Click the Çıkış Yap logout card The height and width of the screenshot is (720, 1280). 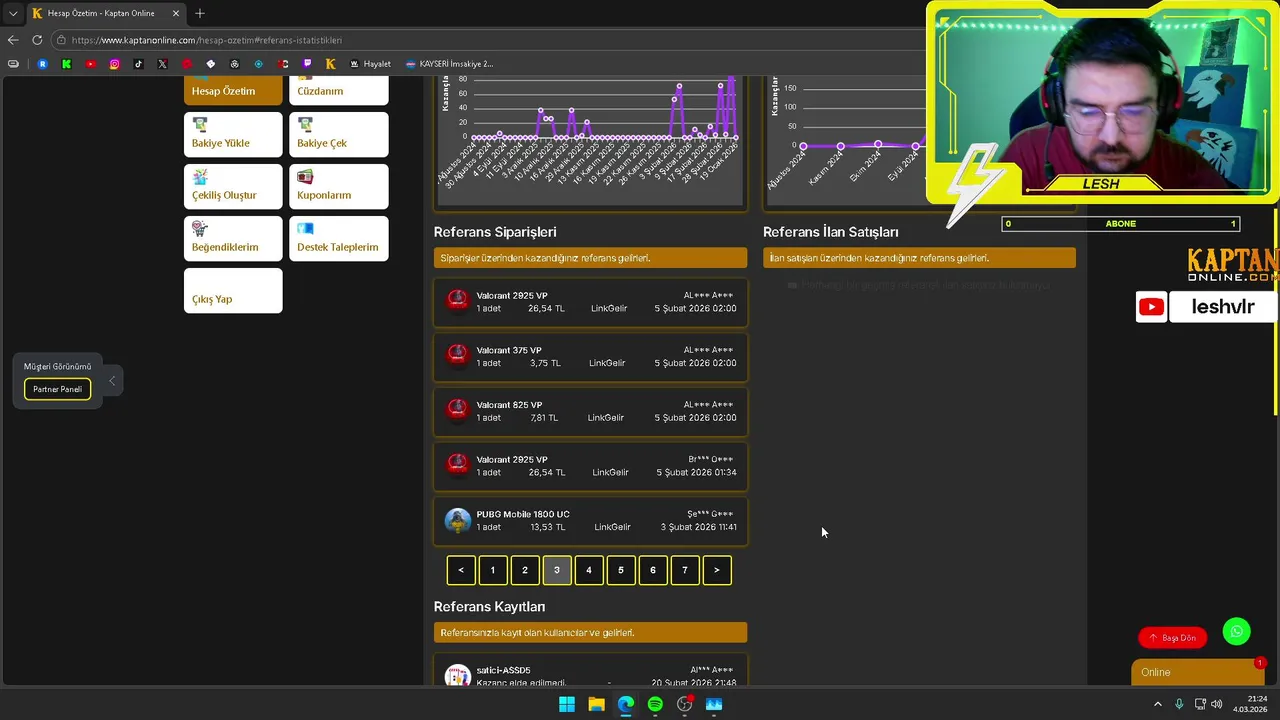tap(233, 290)
